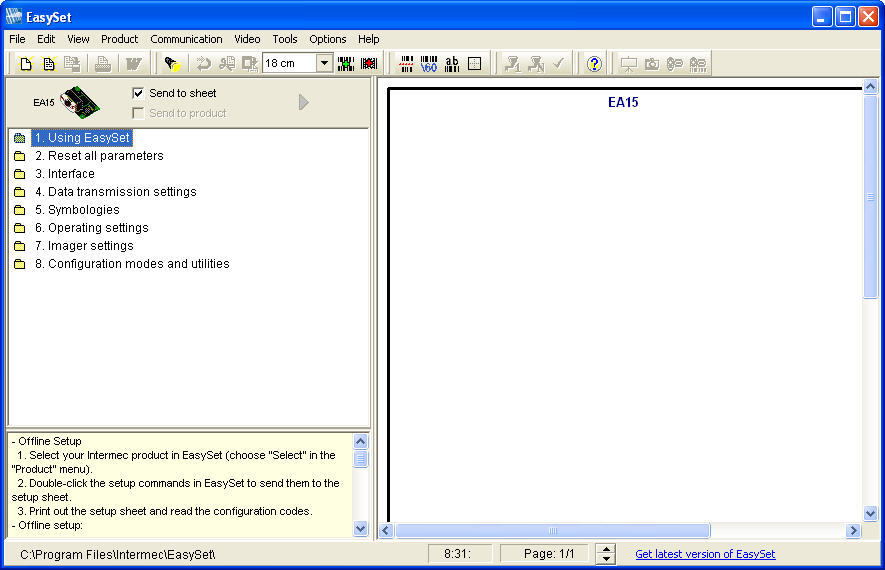Click the EA15 product image

point(80,102)
